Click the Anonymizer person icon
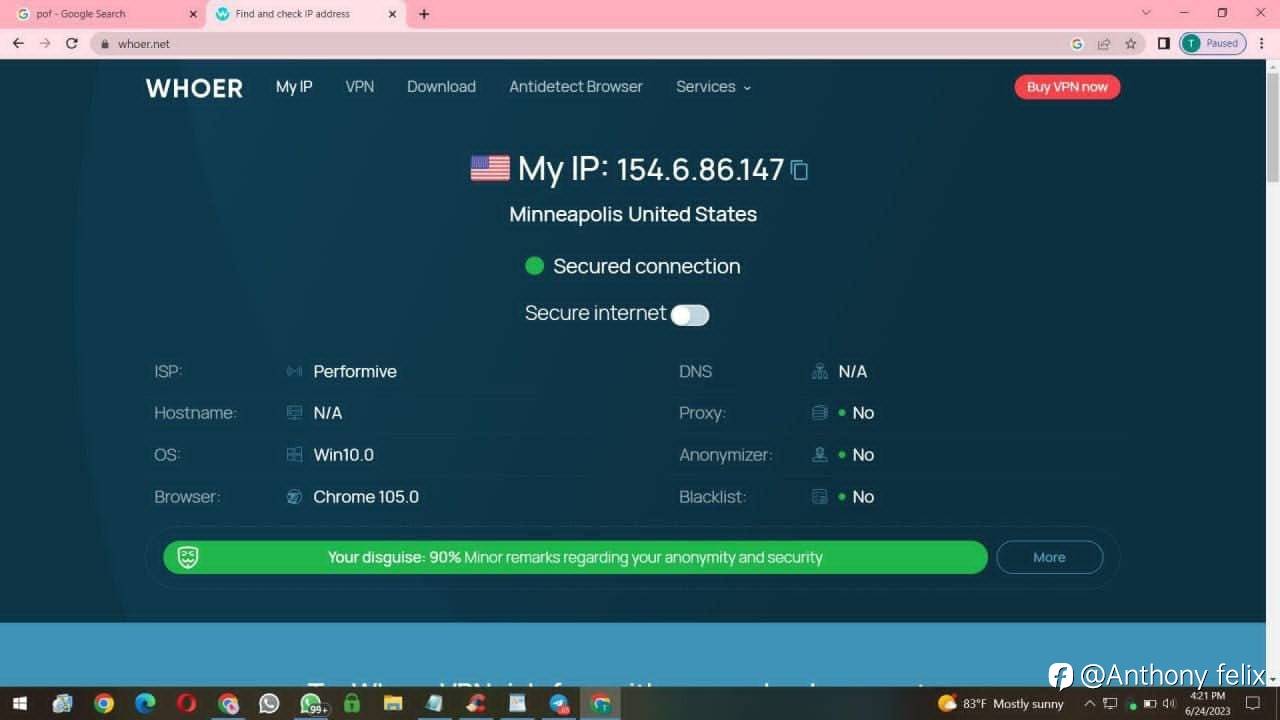The width and height of the screenshot is (1280, 720). pos(820,455)
